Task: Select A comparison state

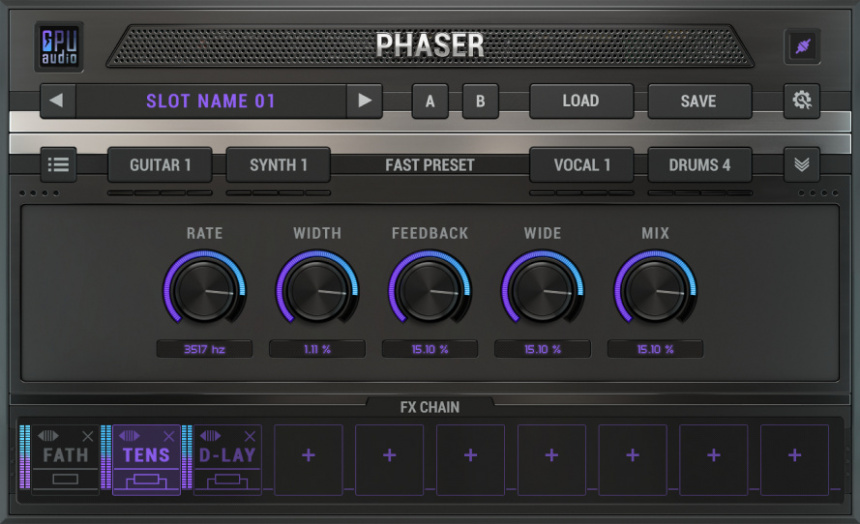Action: pyautogui.click(x=430, y=101)
